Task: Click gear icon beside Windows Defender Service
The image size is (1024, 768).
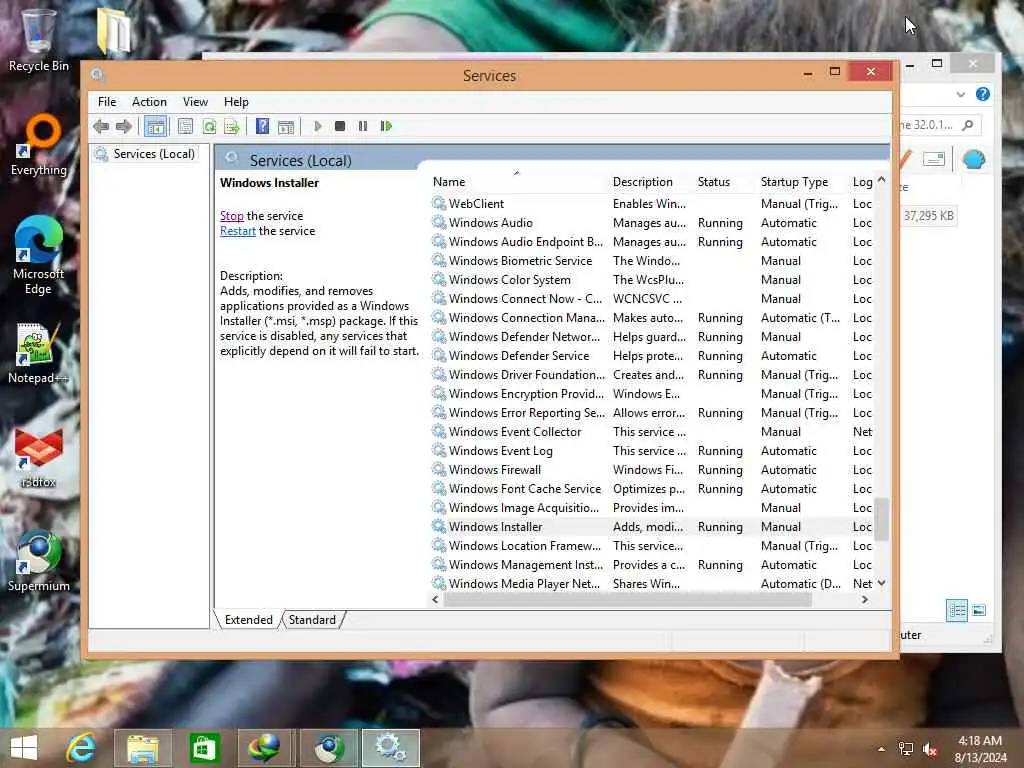Action: 439,356
